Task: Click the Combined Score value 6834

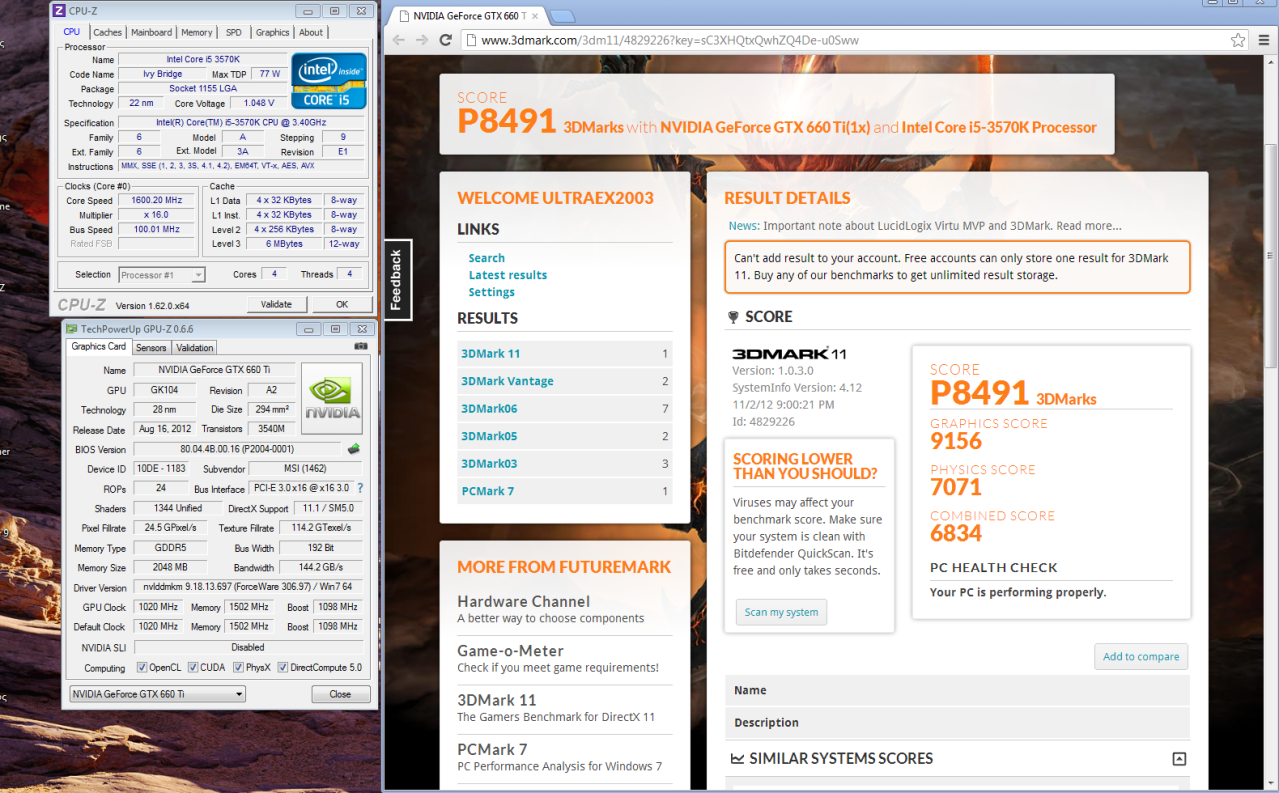Action: (x=956, y=534)
